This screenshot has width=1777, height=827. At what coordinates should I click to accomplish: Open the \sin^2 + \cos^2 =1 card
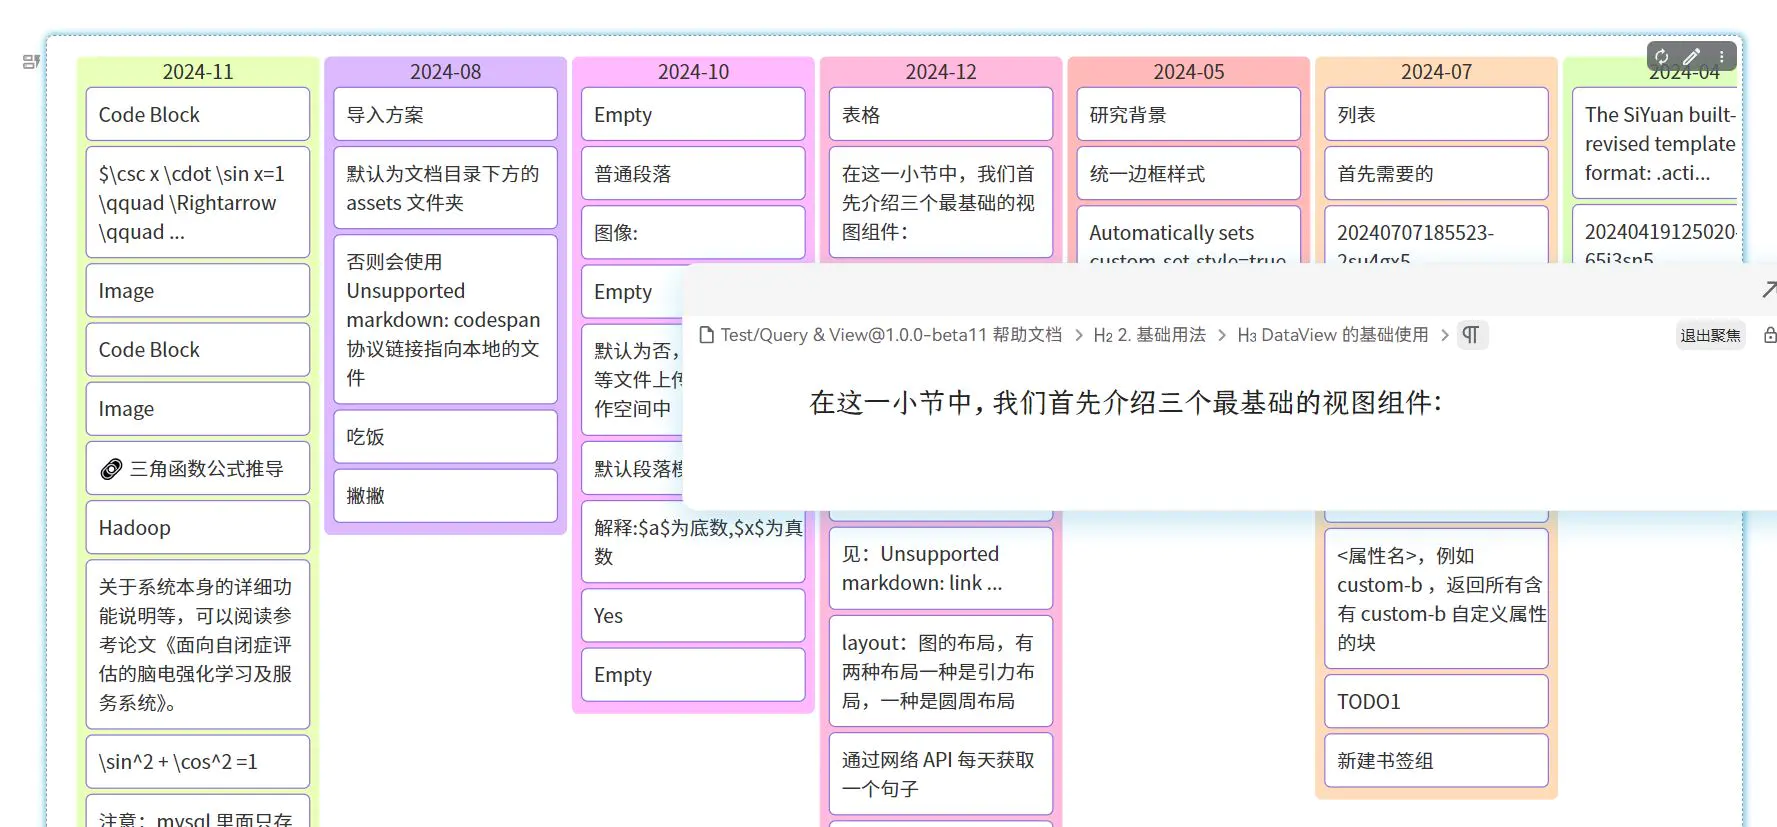[x=198, y=762]
